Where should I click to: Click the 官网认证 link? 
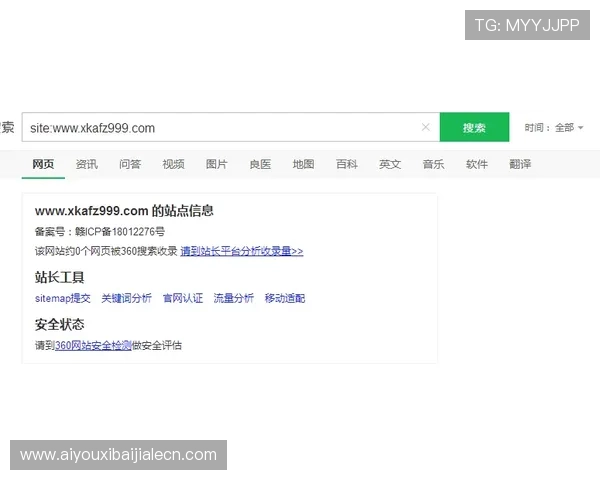coord(183,298)
